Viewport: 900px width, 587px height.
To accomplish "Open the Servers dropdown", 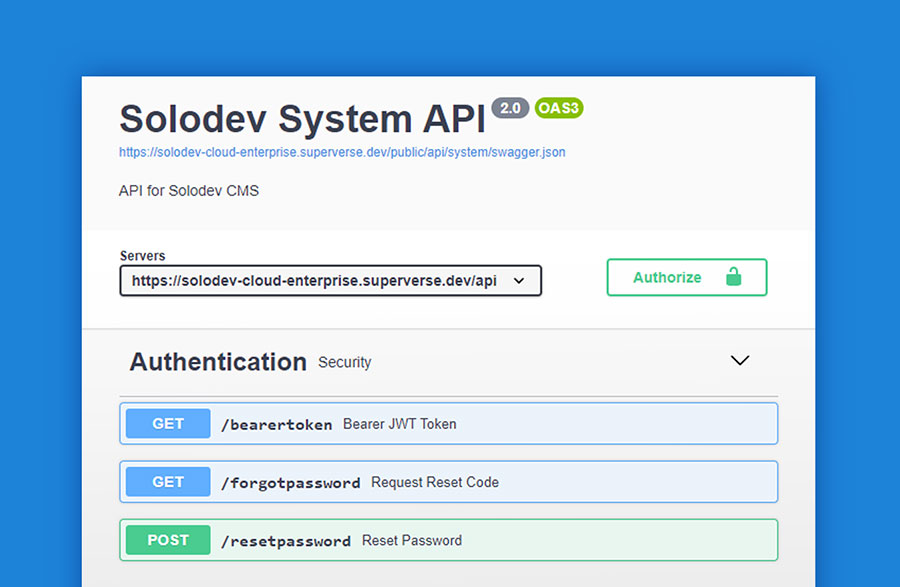I will (x=330, y=281).
